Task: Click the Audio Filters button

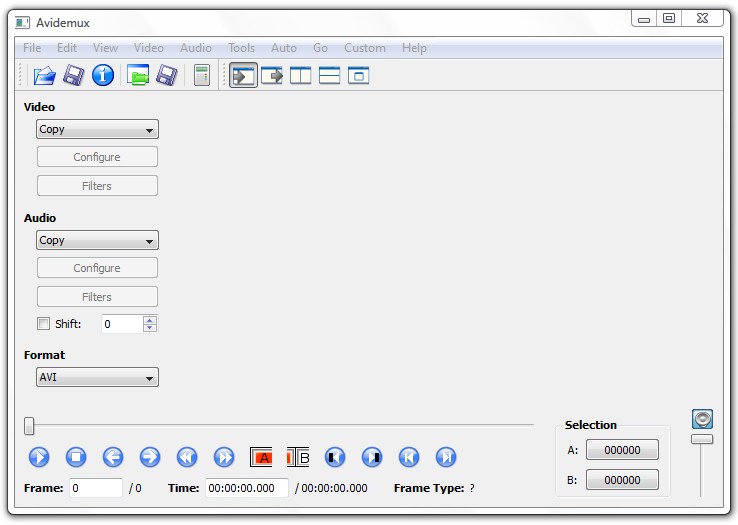Action: point(97,297)
